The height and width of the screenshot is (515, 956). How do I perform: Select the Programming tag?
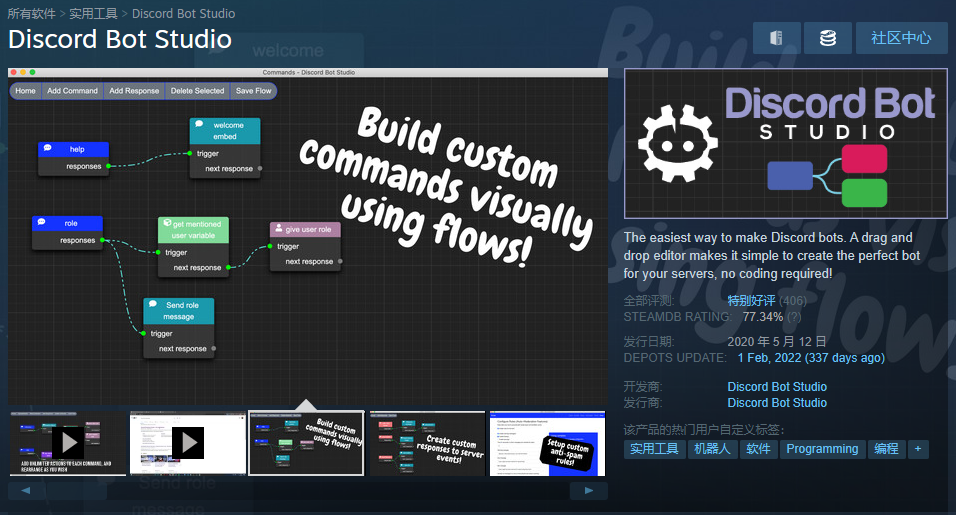(822, 449)
